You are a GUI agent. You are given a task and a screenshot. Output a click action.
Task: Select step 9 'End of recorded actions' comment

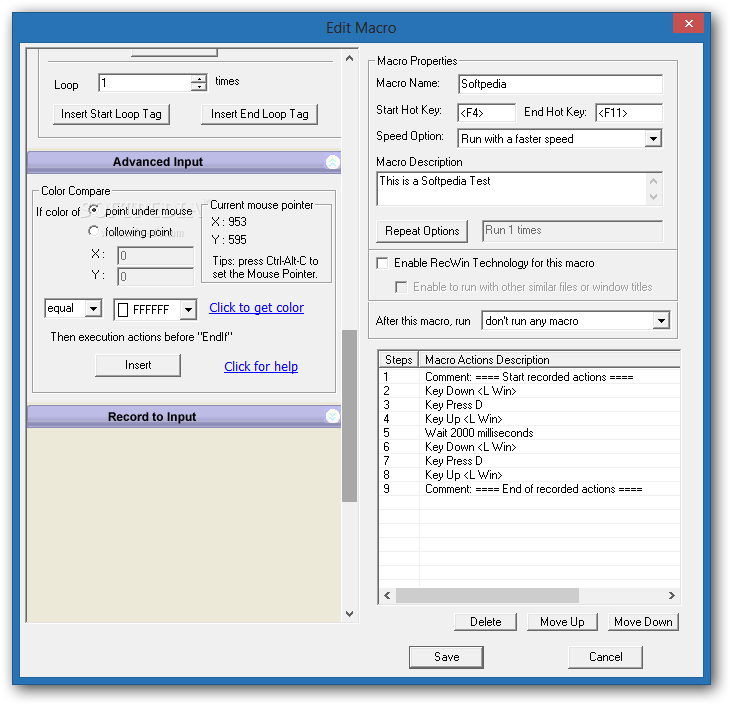(529, 489)
